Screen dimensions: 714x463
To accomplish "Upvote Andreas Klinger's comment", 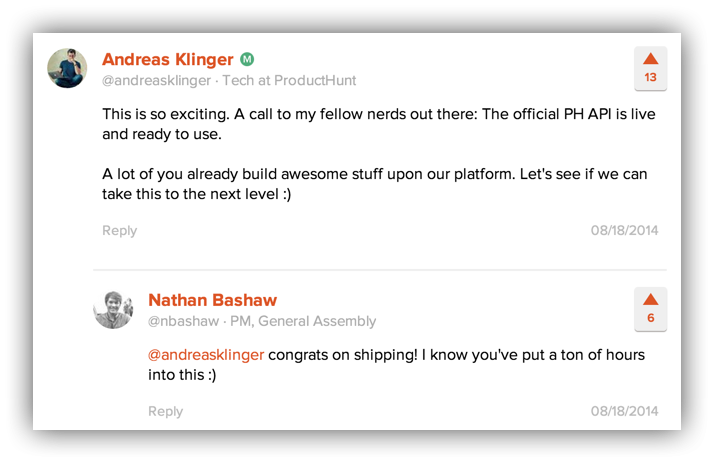I will point(650,67).
